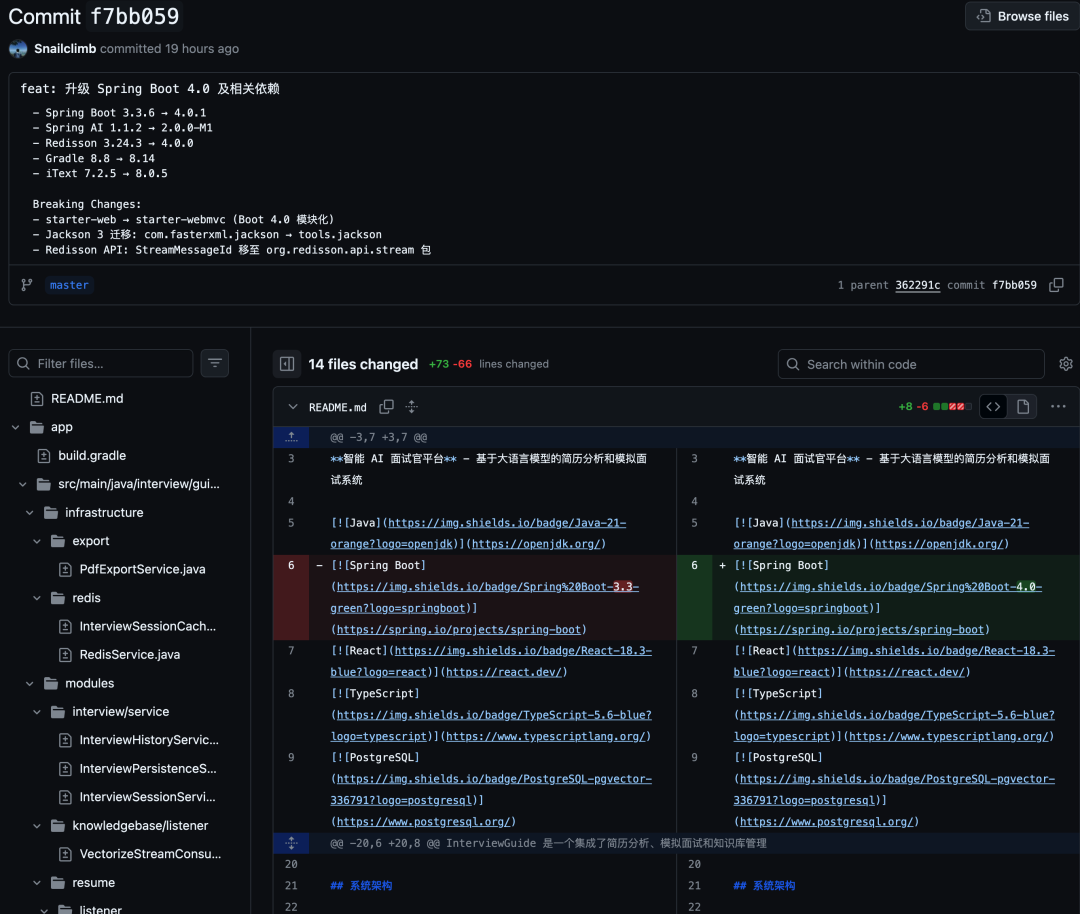The height and width of the screenshot is (914, 1080).
Task: Collapse the file tree sidebar
Action: tap(287, 364)
